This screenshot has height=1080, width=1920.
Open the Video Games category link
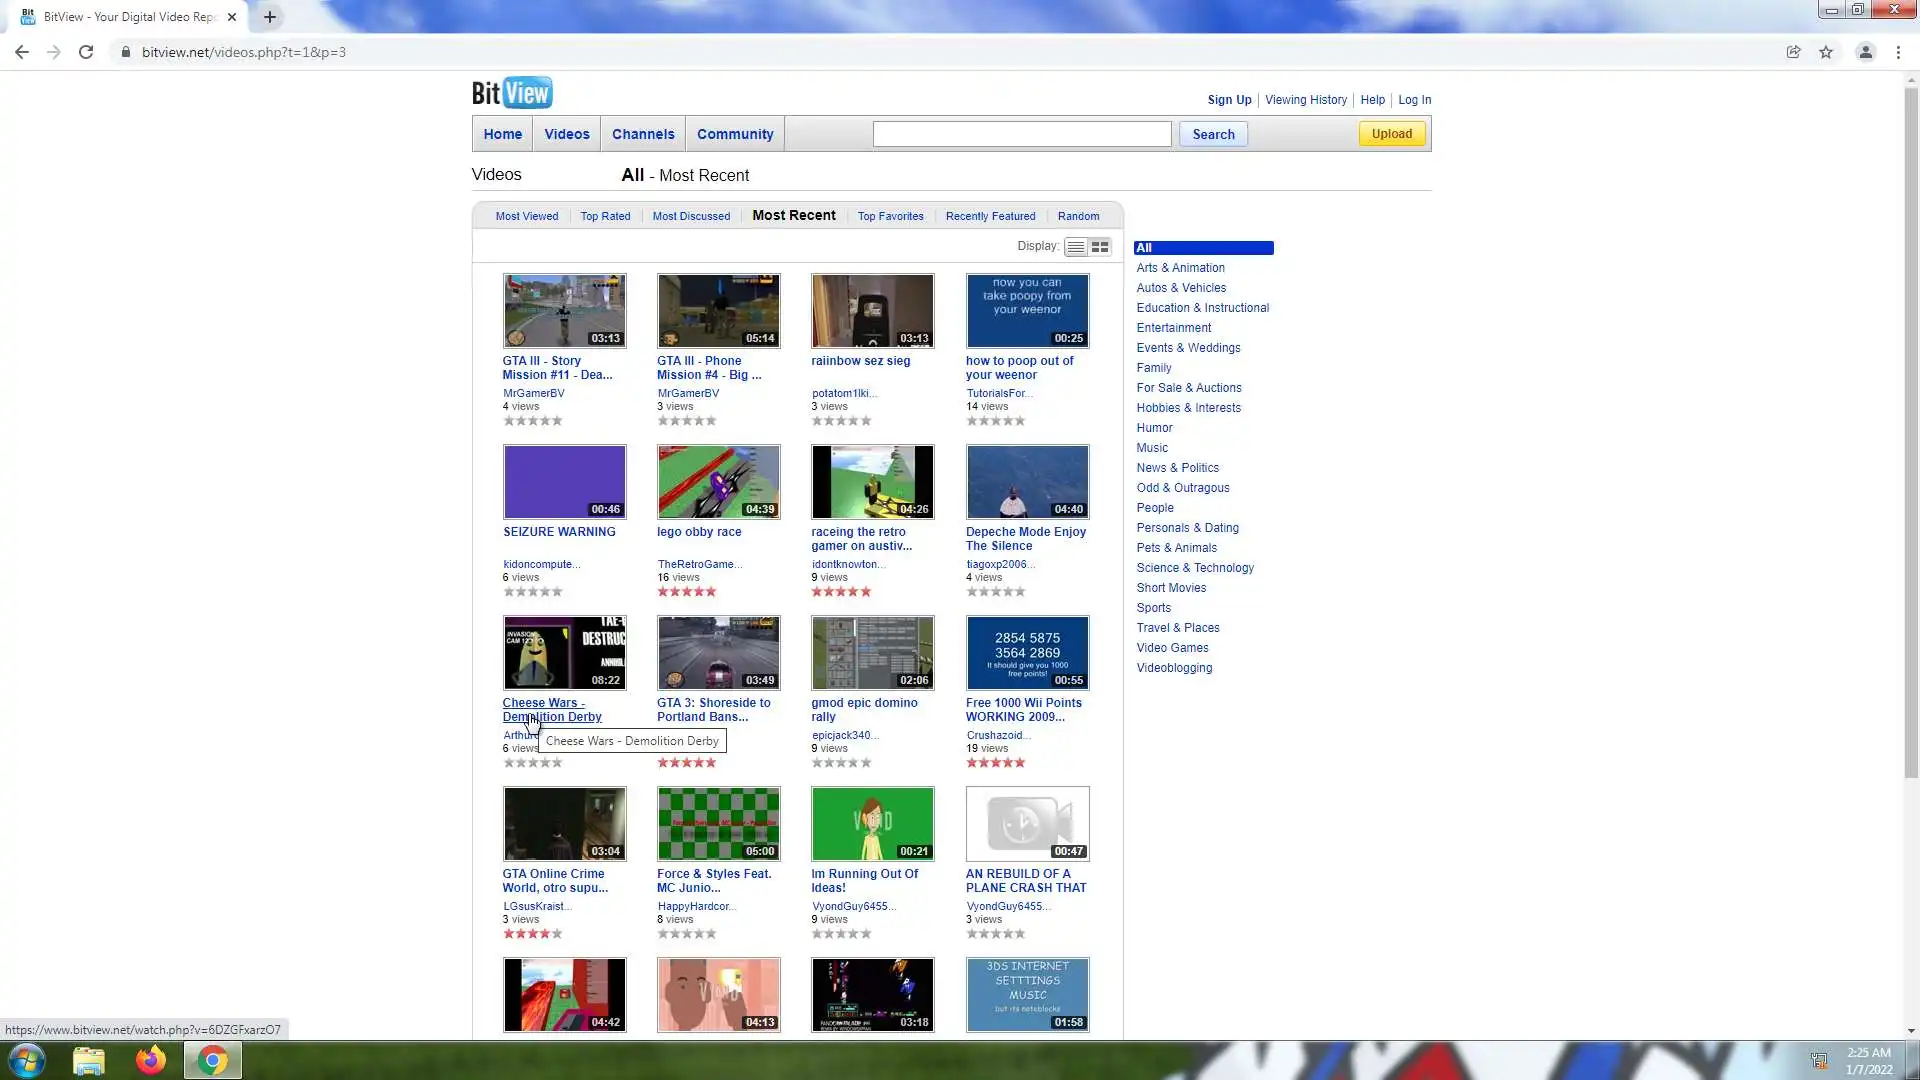1172,648
